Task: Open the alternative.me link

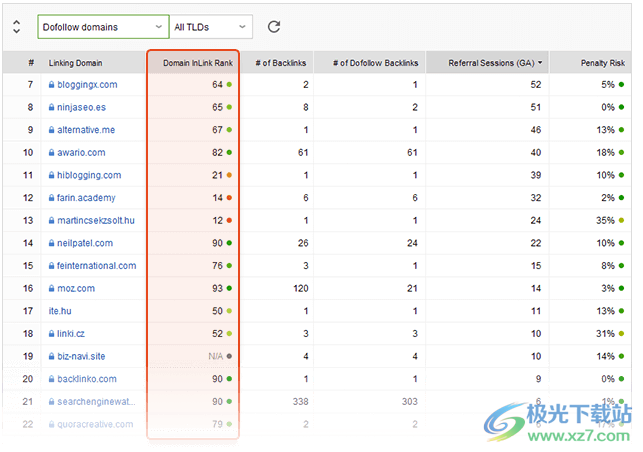Action: [86, 130]
